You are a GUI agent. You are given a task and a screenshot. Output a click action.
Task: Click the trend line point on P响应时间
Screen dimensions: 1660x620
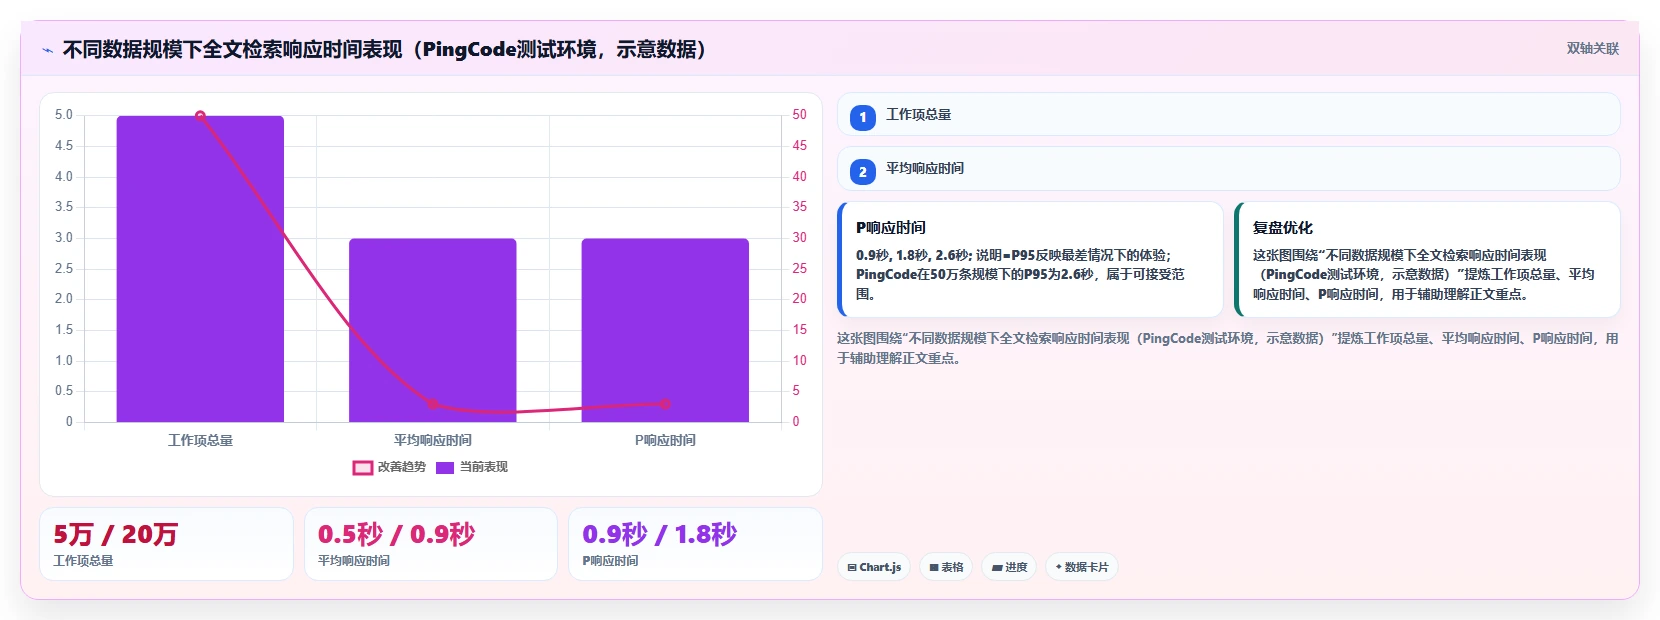click(x=665, y=404)
